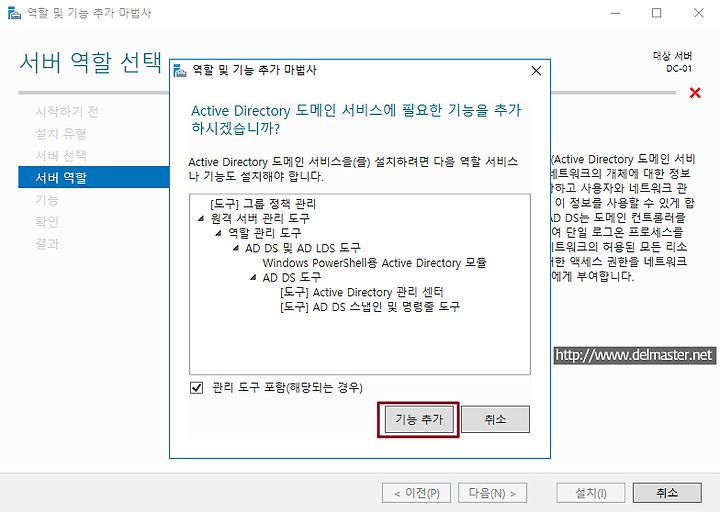This screenshot has width=720, height=512.
Task: Click 설치(I) button in main wizard
Action: pyautogui.click(x=591, y=493)
